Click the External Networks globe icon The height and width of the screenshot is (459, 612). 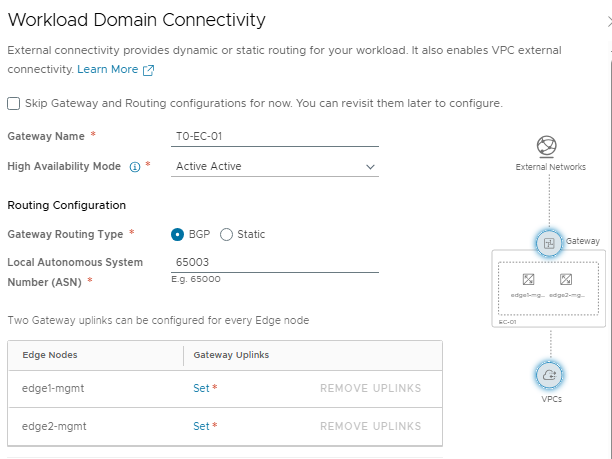[547, 146]
